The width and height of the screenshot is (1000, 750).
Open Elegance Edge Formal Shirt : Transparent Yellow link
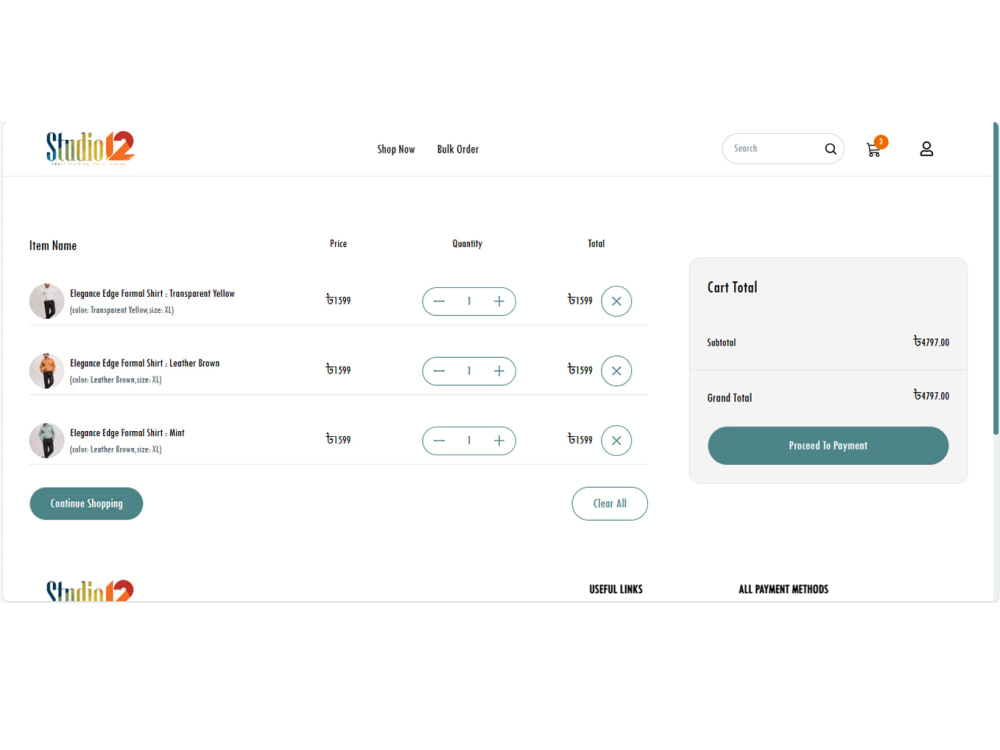[152, 293]
